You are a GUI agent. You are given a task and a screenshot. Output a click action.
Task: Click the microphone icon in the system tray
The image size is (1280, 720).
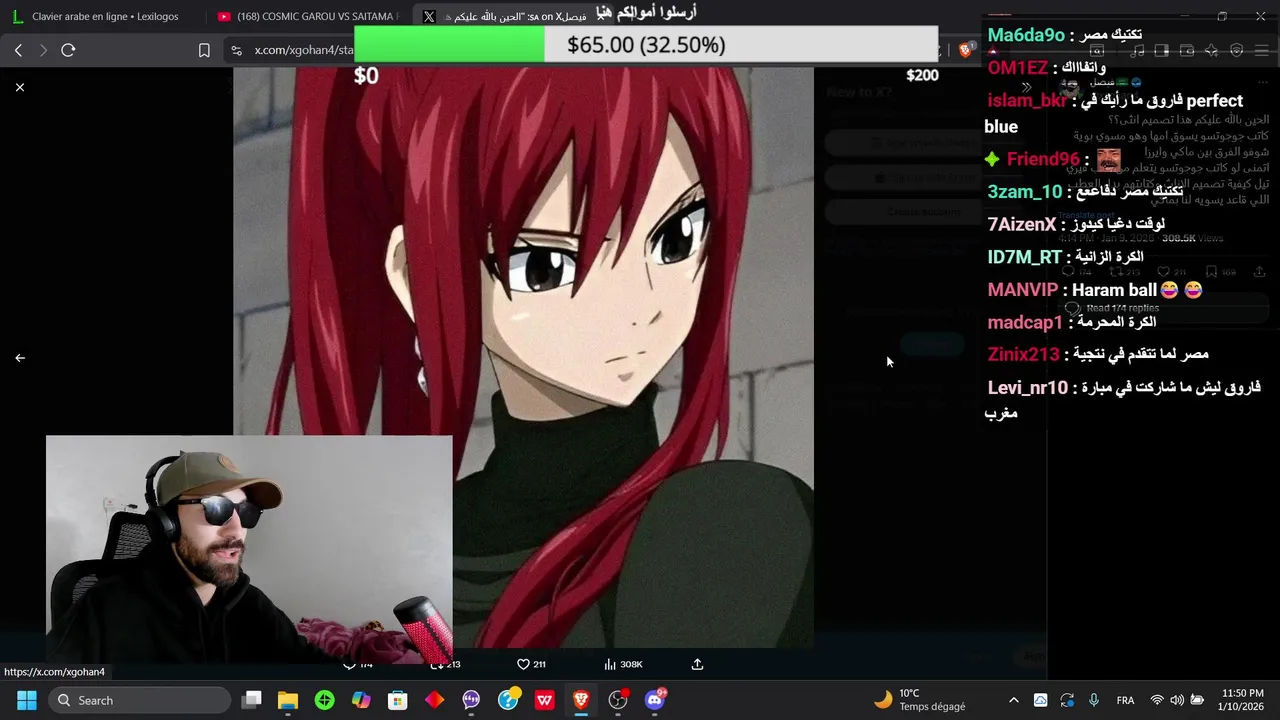click(x=1094, y=700)
